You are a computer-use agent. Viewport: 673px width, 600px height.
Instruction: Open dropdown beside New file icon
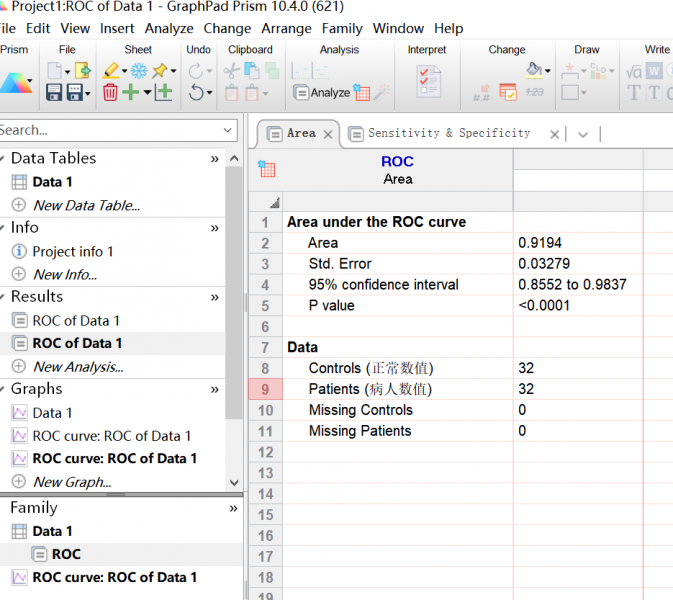click(67, 71)
